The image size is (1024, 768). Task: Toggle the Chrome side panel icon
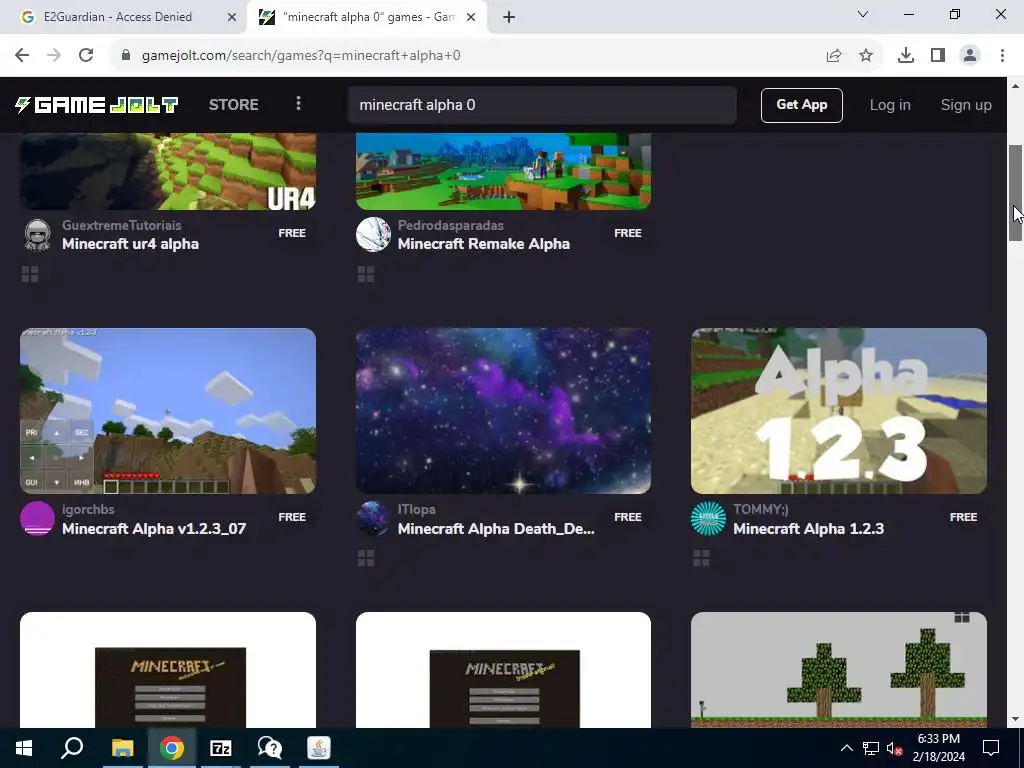point(938,56)
